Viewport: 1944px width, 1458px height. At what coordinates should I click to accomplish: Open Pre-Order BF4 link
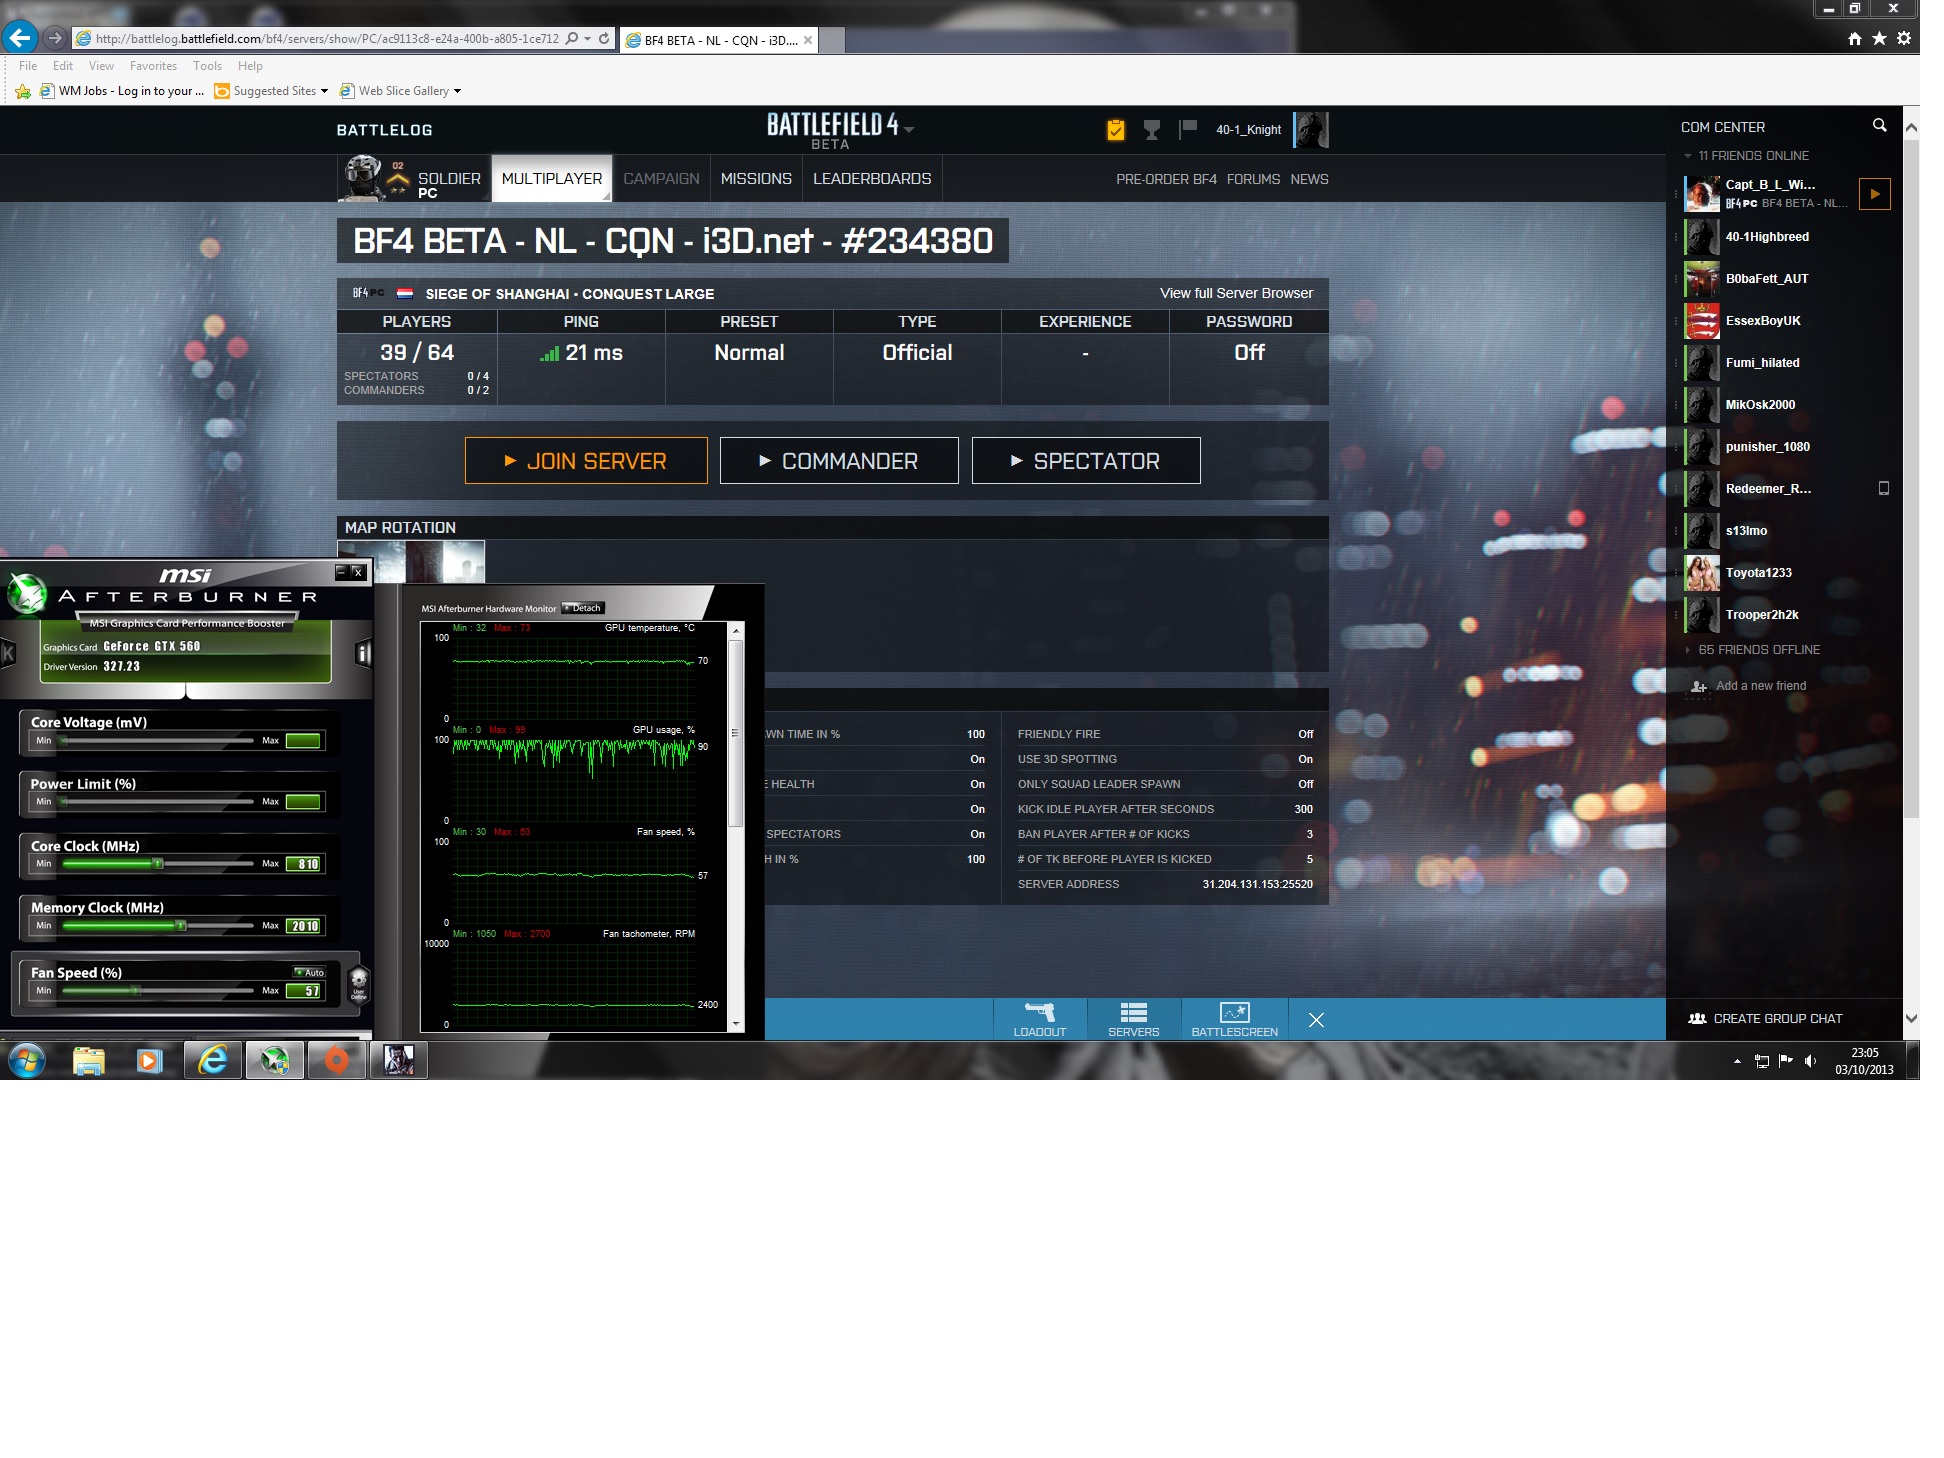(x=1166, y=179)
